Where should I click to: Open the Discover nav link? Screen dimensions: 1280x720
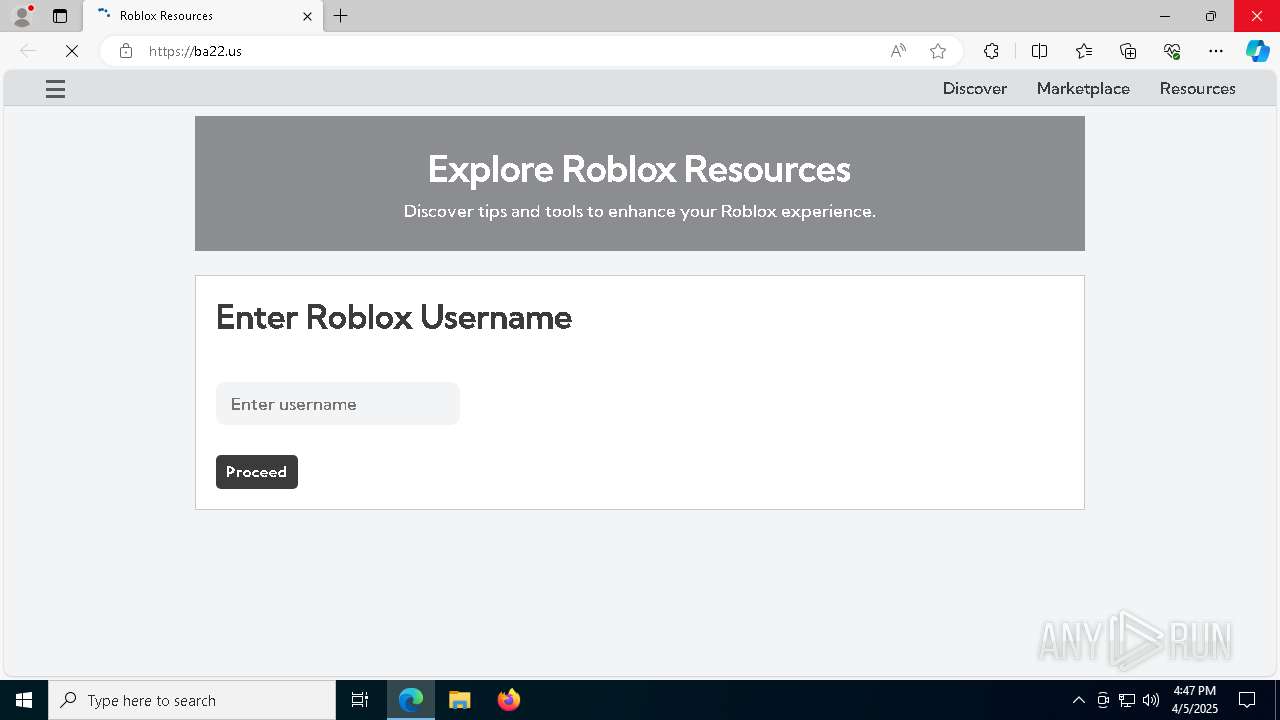coord(975,89)
